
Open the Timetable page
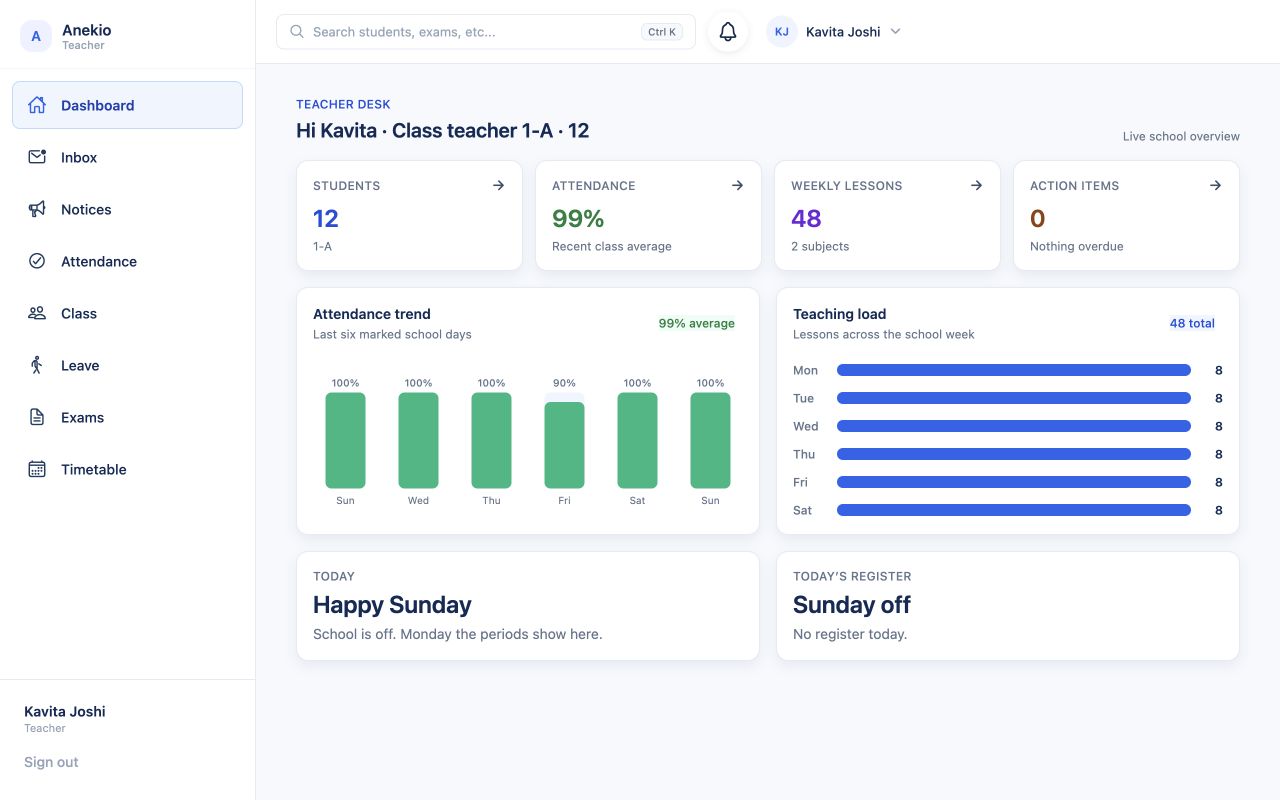coord(127,469)
